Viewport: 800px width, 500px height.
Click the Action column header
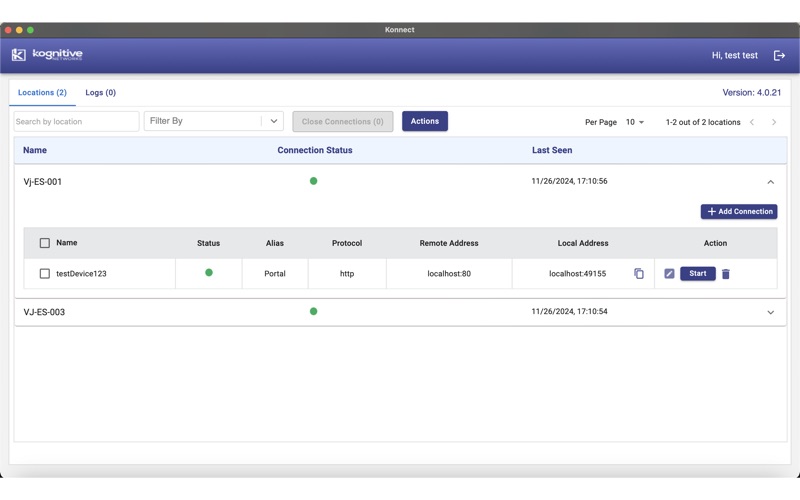click(715, 243)
